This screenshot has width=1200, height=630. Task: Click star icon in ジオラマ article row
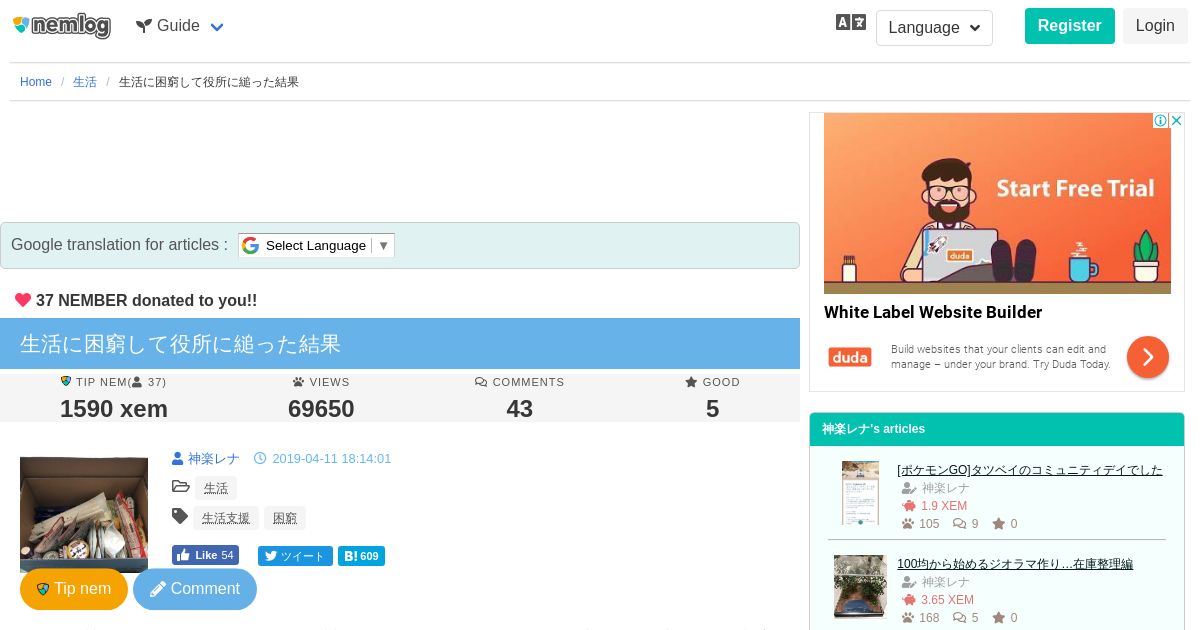(999, 618)
